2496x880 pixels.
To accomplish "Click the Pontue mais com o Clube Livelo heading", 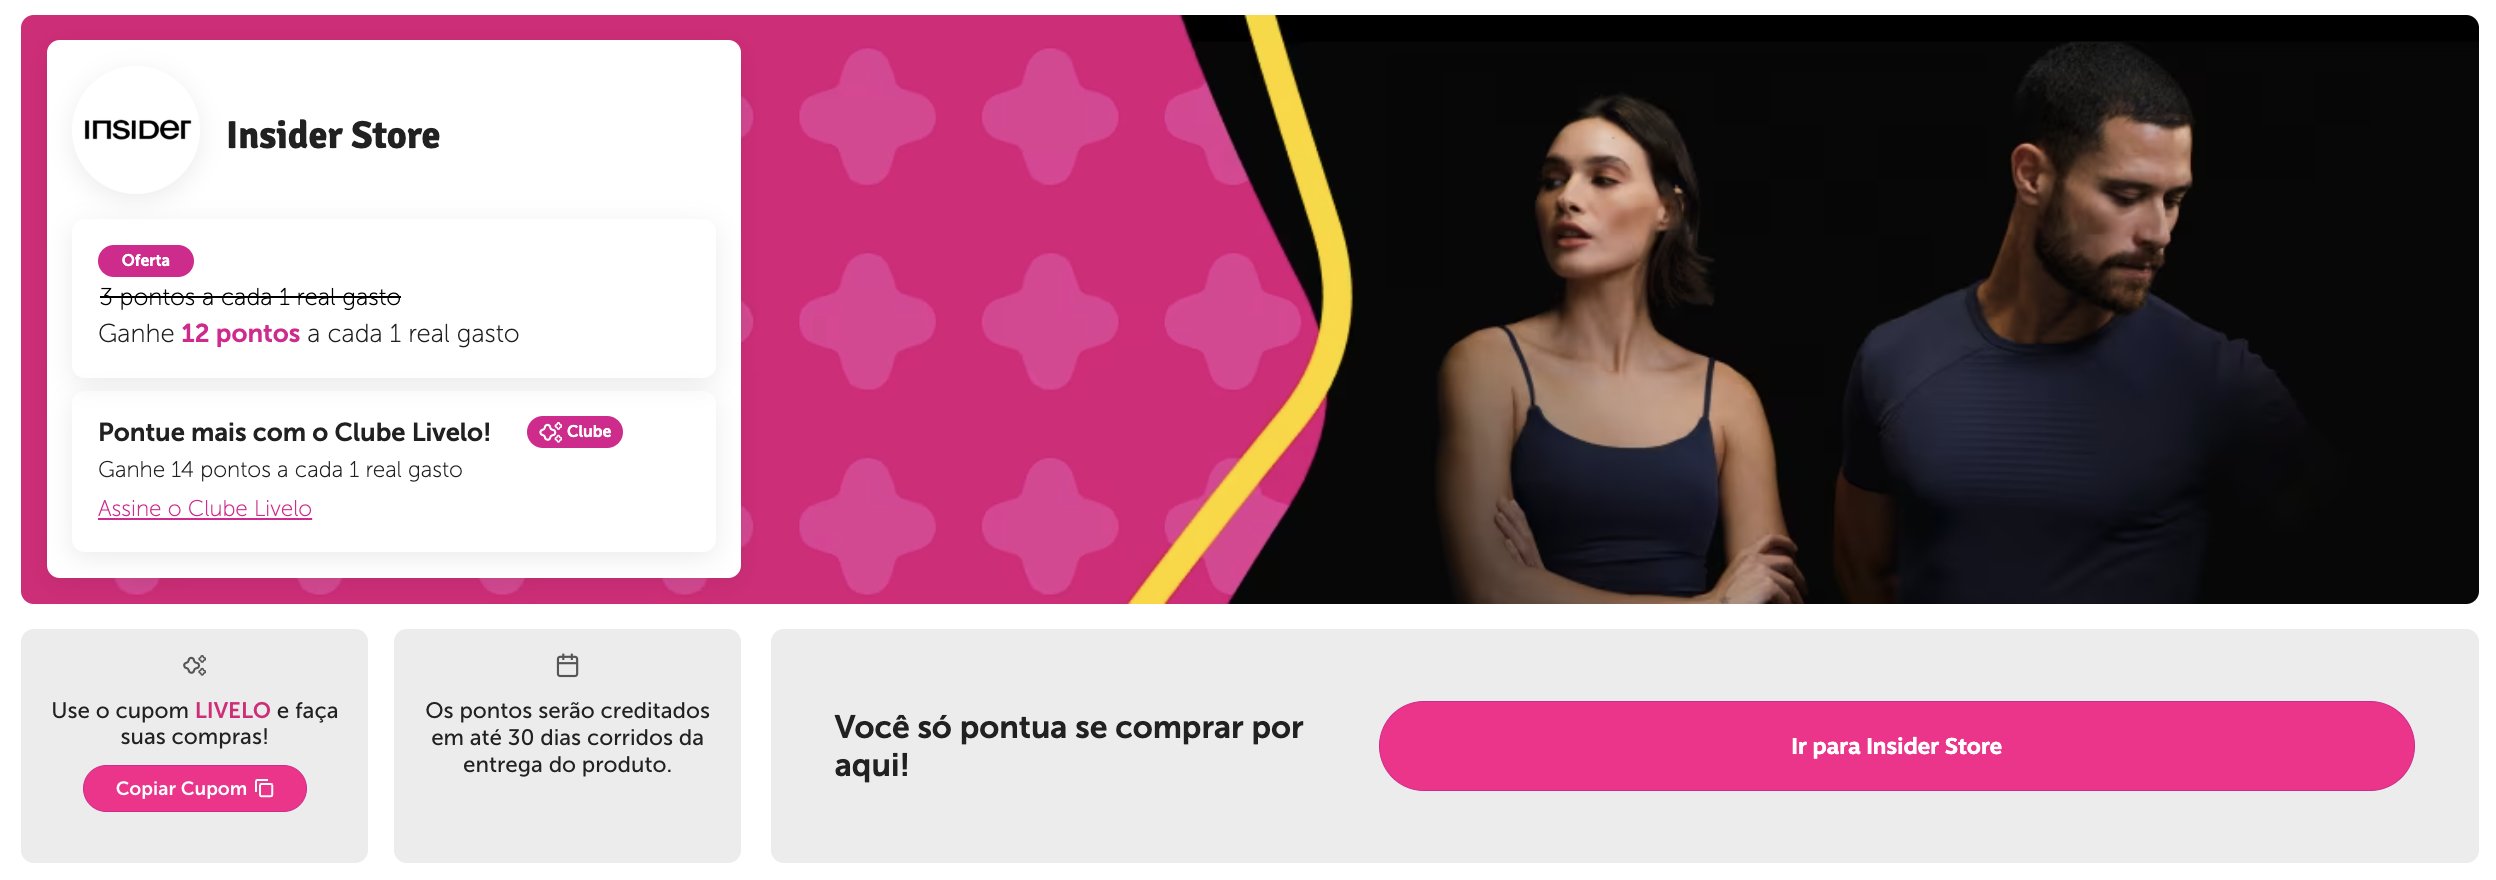I will click(x=294, y=432).
